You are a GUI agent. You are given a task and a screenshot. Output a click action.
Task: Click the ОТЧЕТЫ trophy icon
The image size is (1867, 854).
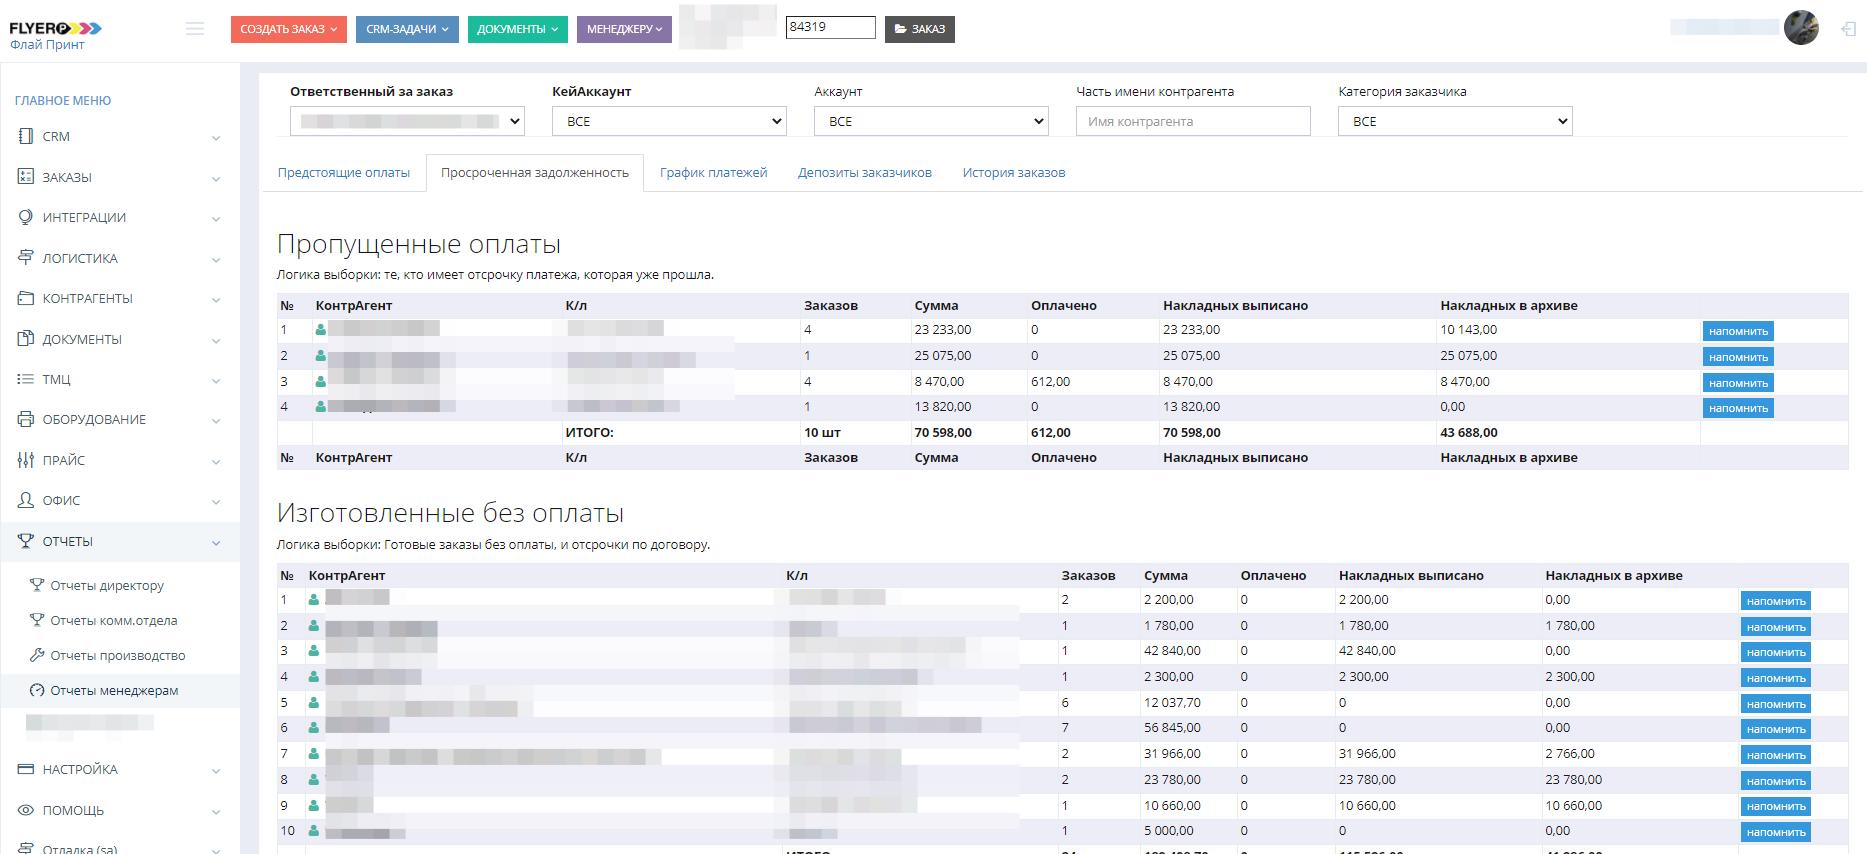(x=26, y=541)
